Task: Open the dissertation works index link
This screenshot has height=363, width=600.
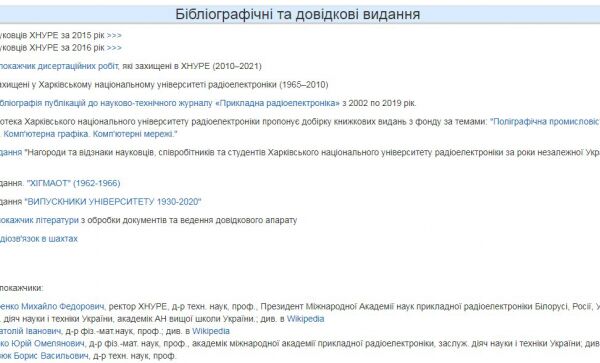Action: click(59, 66)
